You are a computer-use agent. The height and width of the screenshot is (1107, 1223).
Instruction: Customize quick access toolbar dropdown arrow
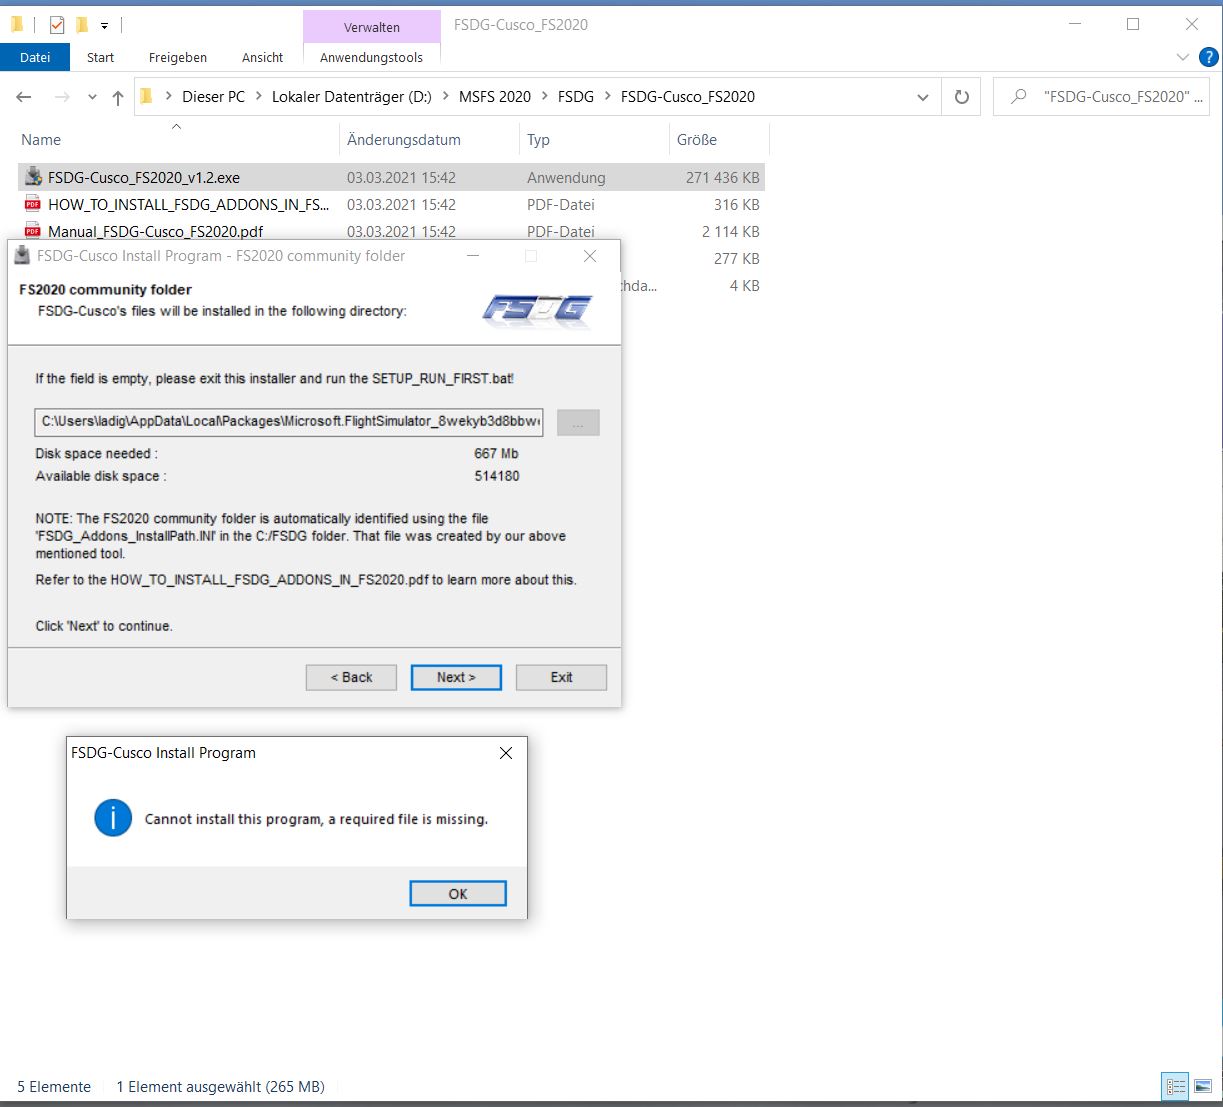coord(105,25)
